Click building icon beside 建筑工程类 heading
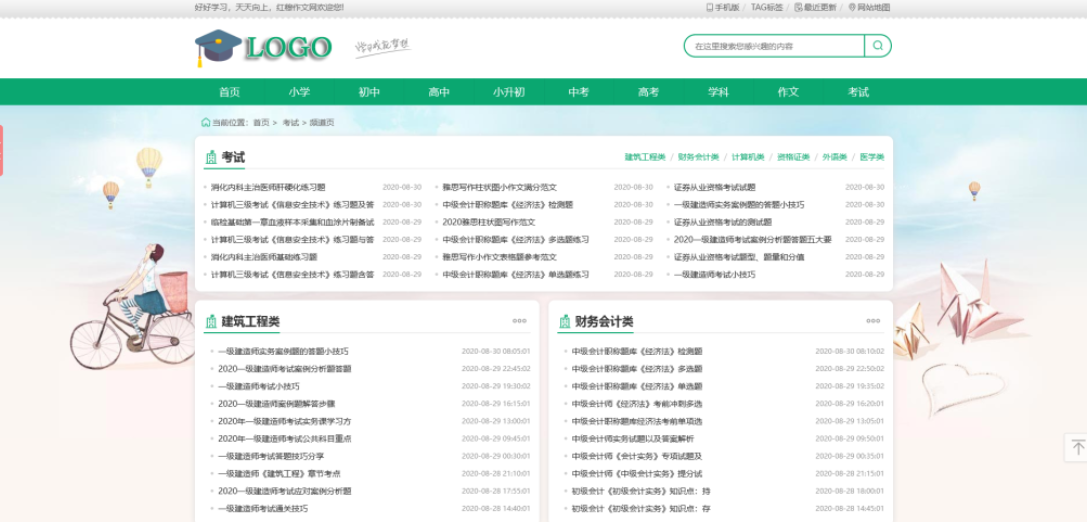Viewport: 1087px width, 532px height. (211, 321)
